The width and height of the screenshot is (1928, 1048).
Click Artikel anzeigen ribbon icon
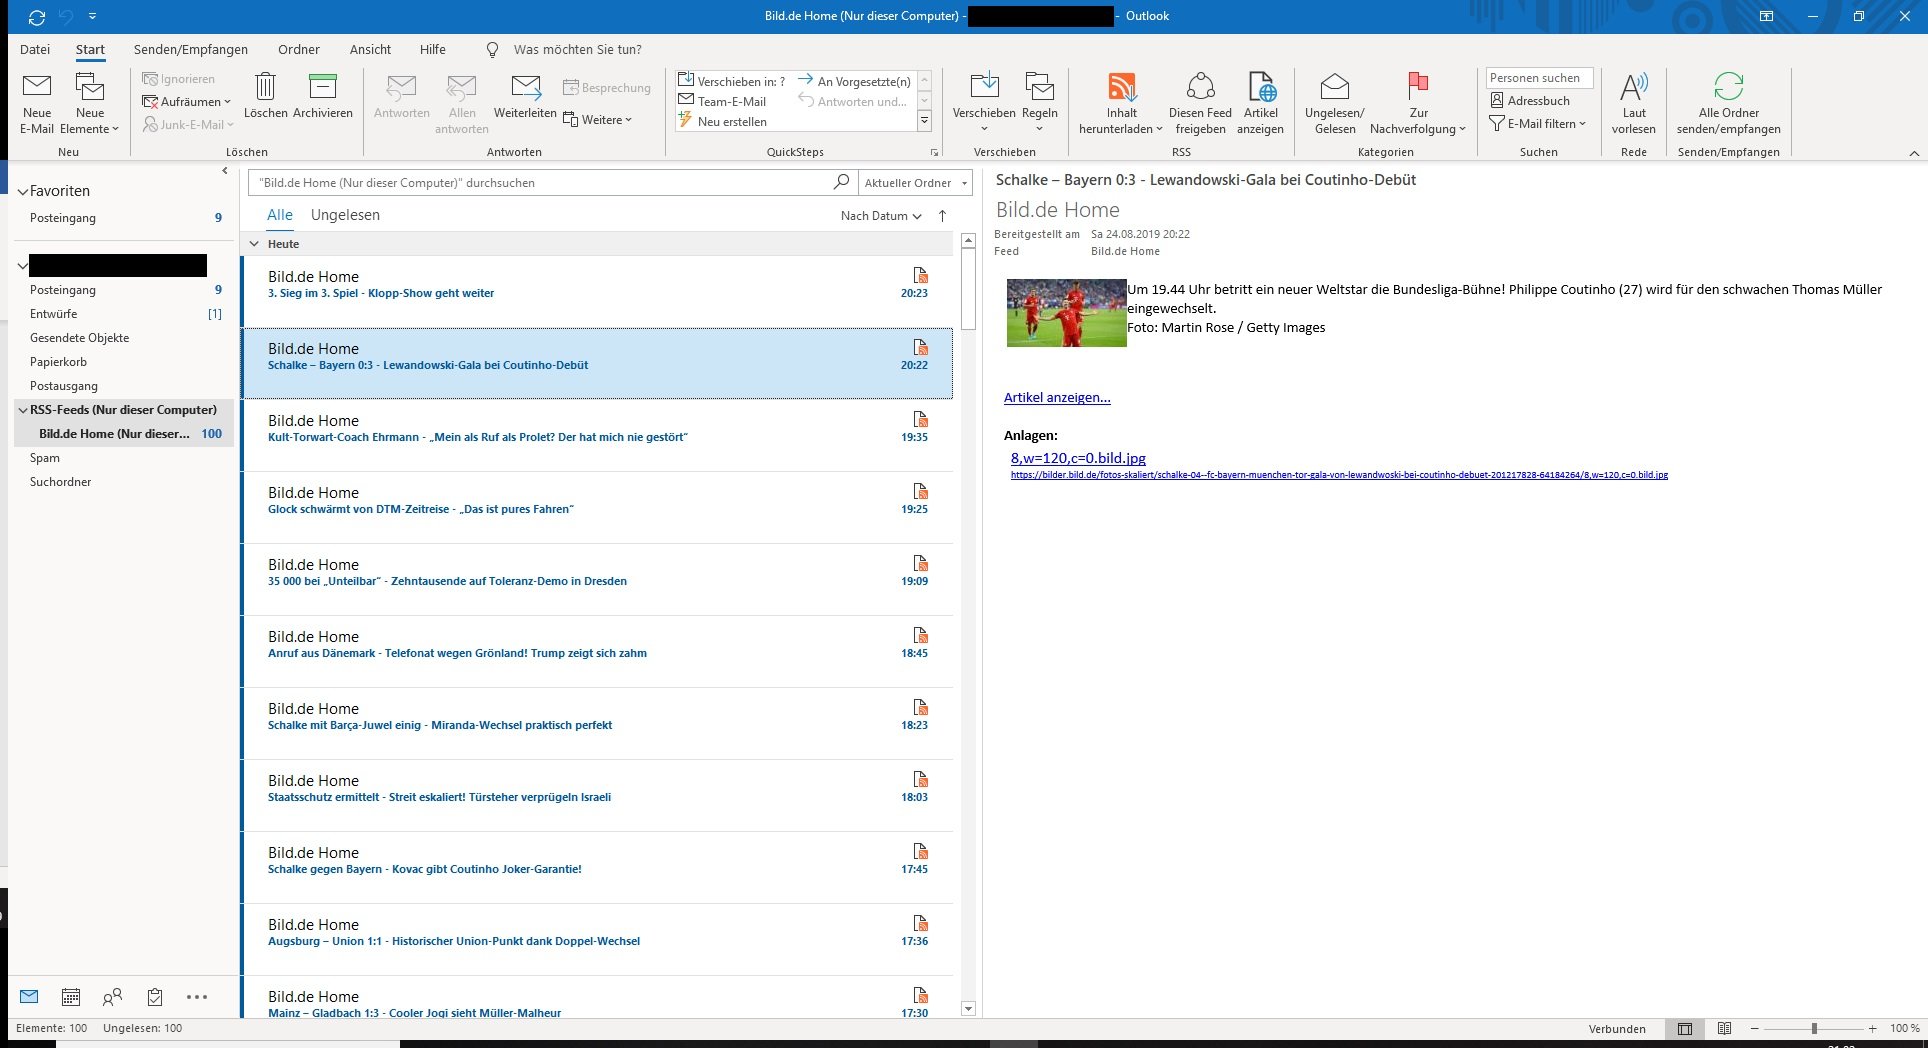1260,89
